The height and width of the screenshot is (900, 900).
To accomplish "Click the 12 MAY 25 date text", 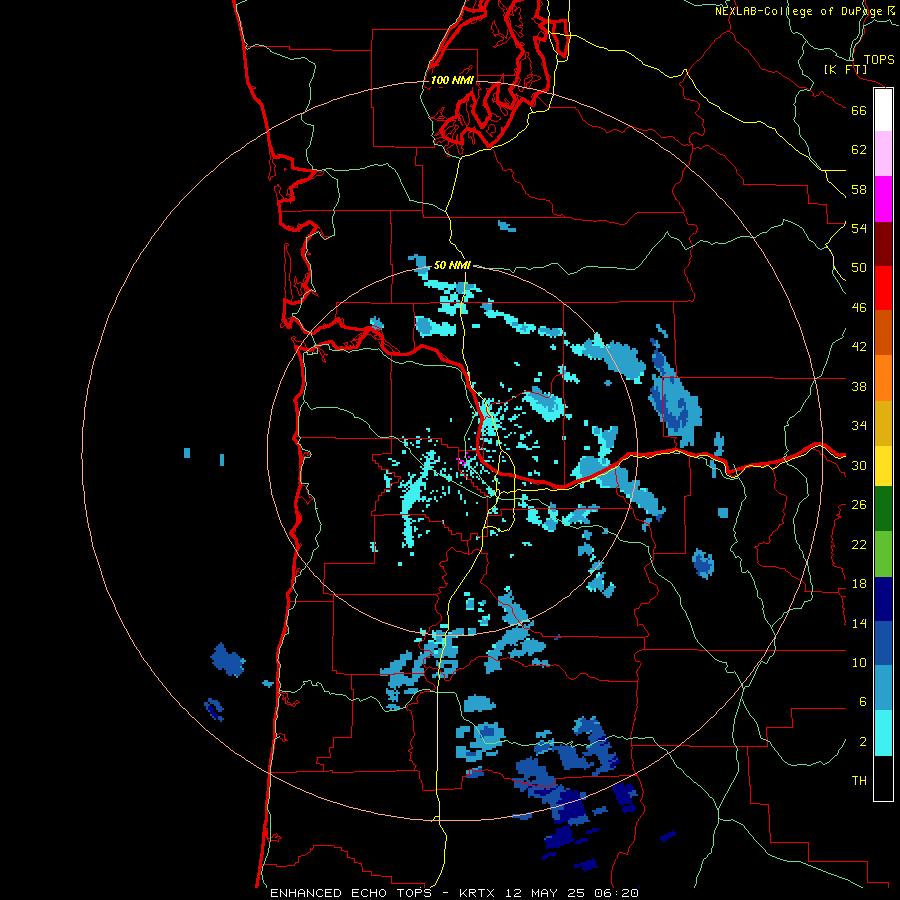I will click(x=544, y=893).
